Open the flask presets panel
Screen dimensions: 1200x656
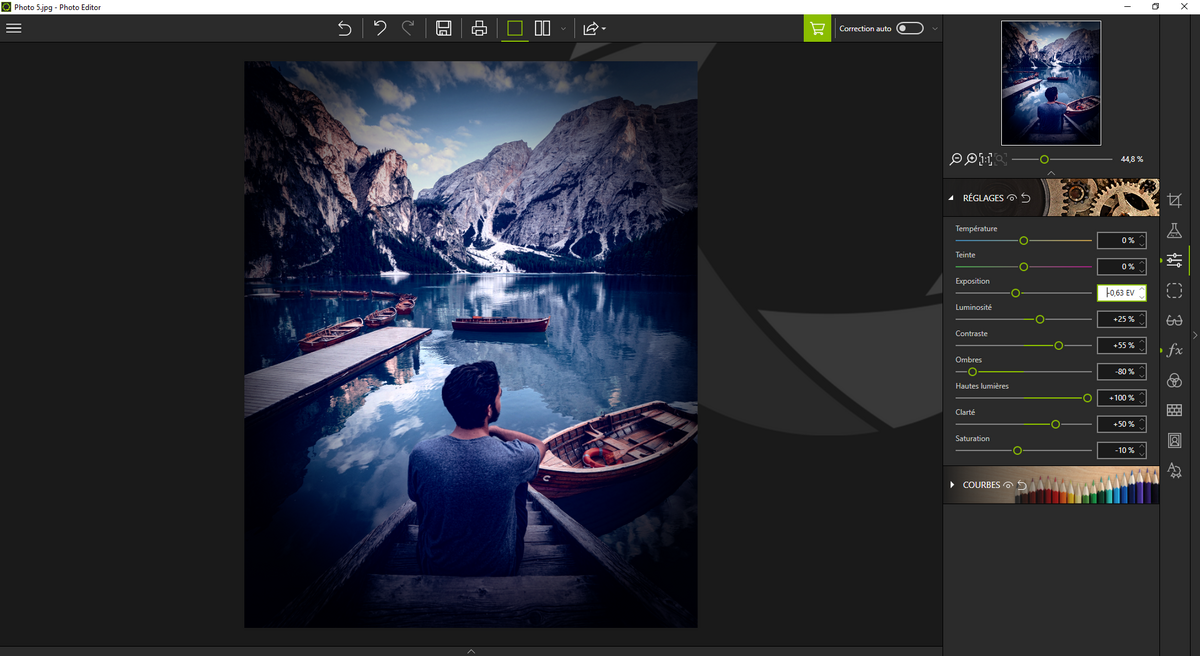[x=1174, y=230]
